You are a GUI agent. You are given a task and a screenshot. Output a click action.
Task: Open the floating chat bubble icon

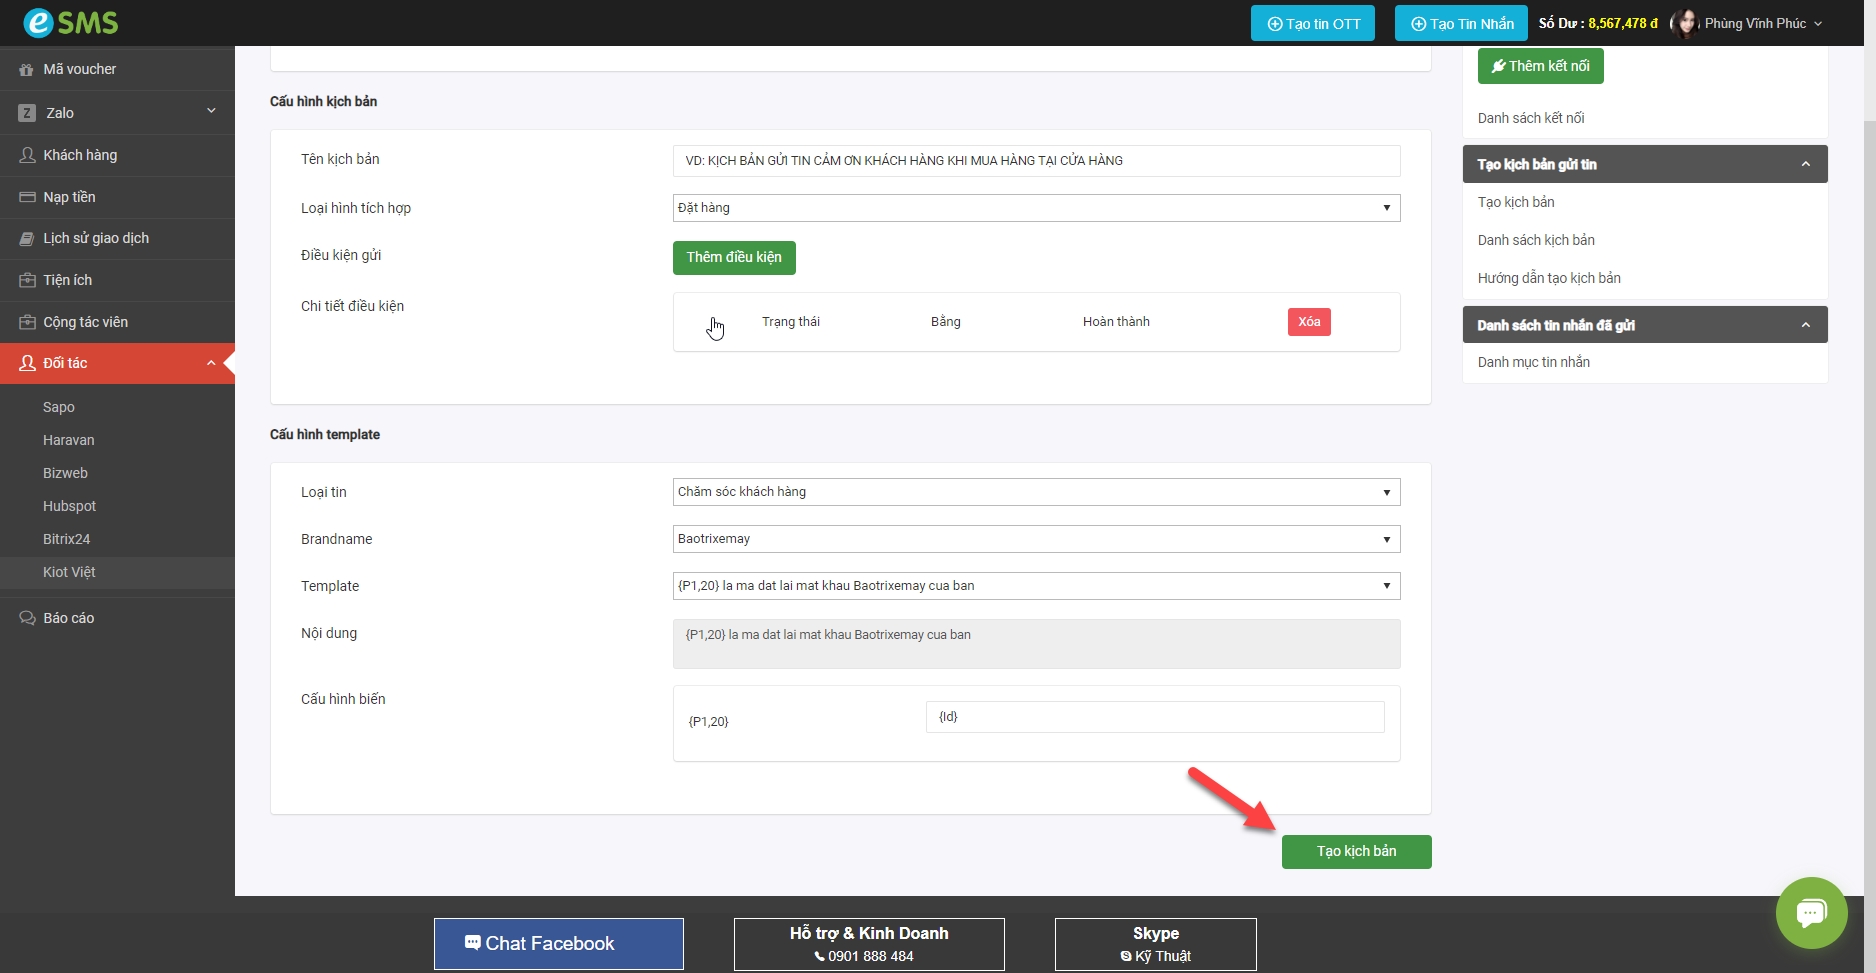point(1811,912)
